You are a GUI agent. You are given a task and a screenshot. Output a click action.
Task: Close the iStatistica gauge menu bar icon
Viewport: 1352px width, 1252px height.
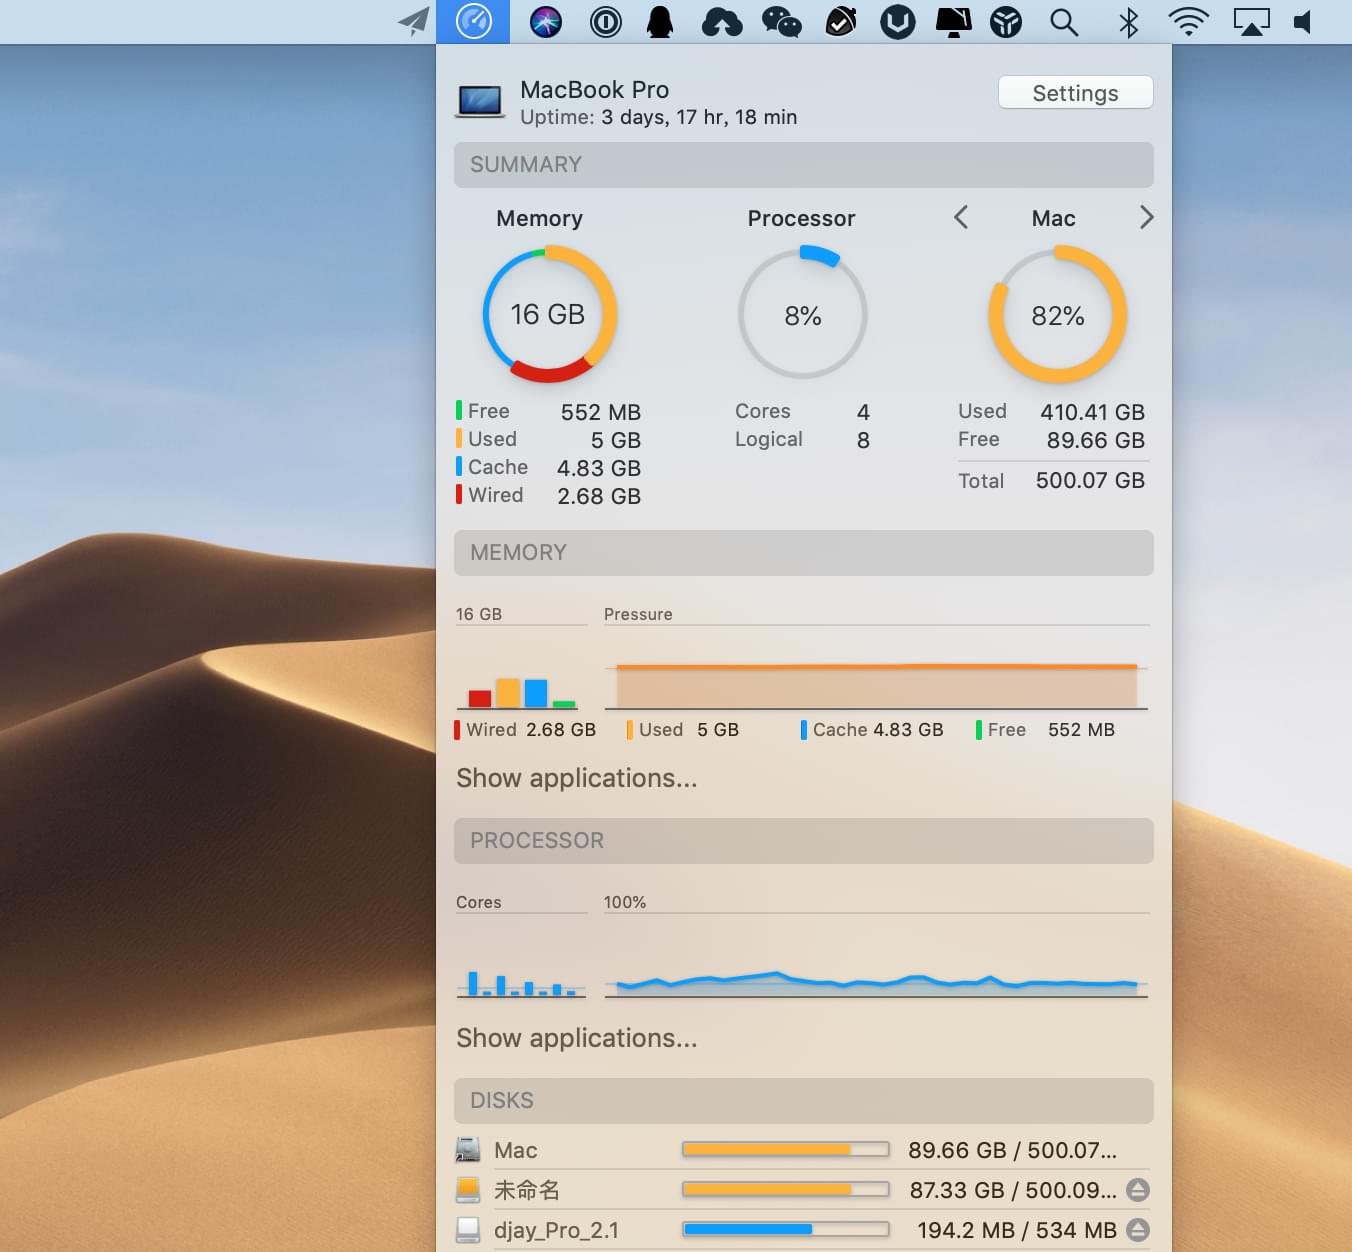coord(473,21)
